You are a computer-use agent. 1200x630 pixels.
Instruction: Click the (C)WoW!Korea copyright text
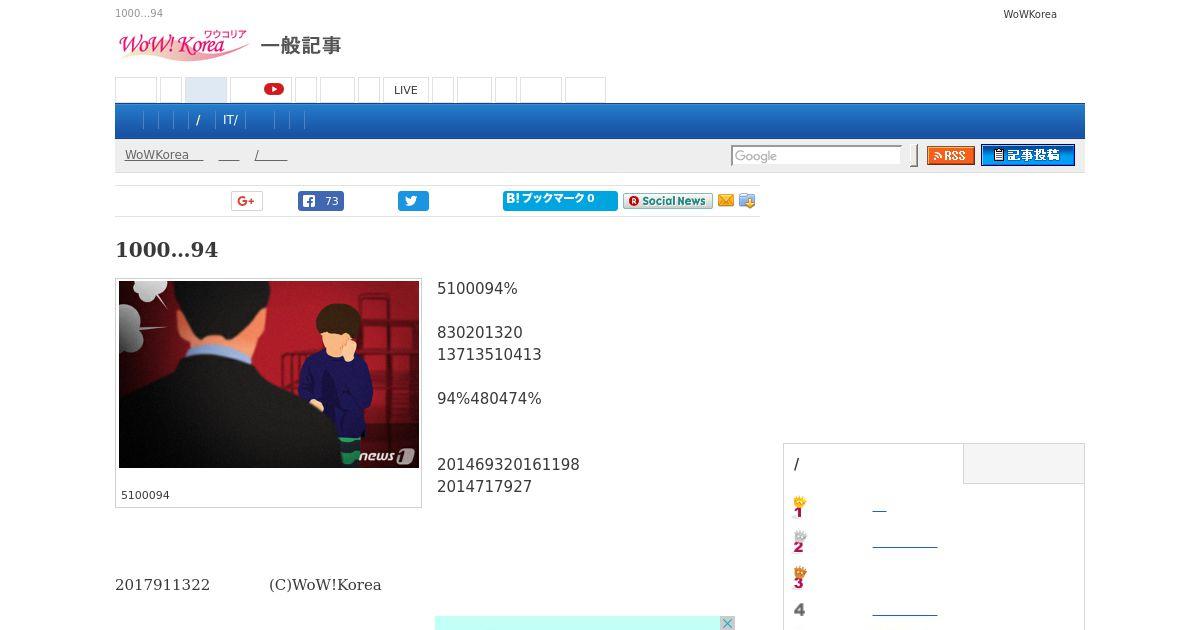325,585
